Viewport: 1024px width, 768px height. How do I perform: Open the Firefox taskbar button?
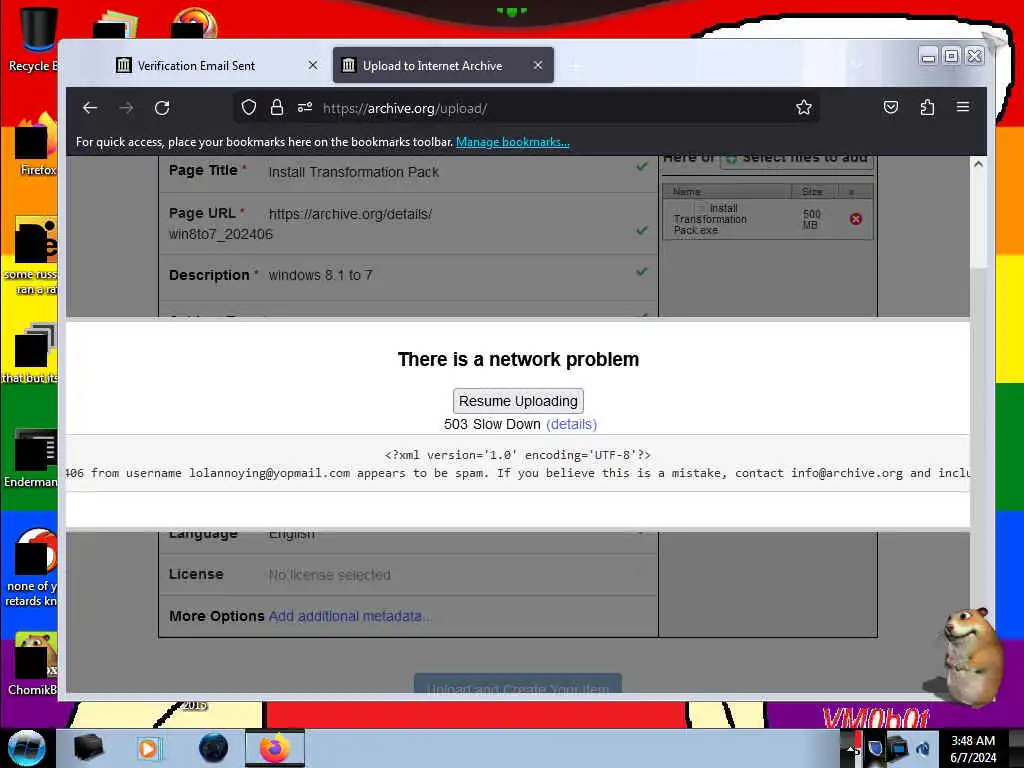pos(274,748)
